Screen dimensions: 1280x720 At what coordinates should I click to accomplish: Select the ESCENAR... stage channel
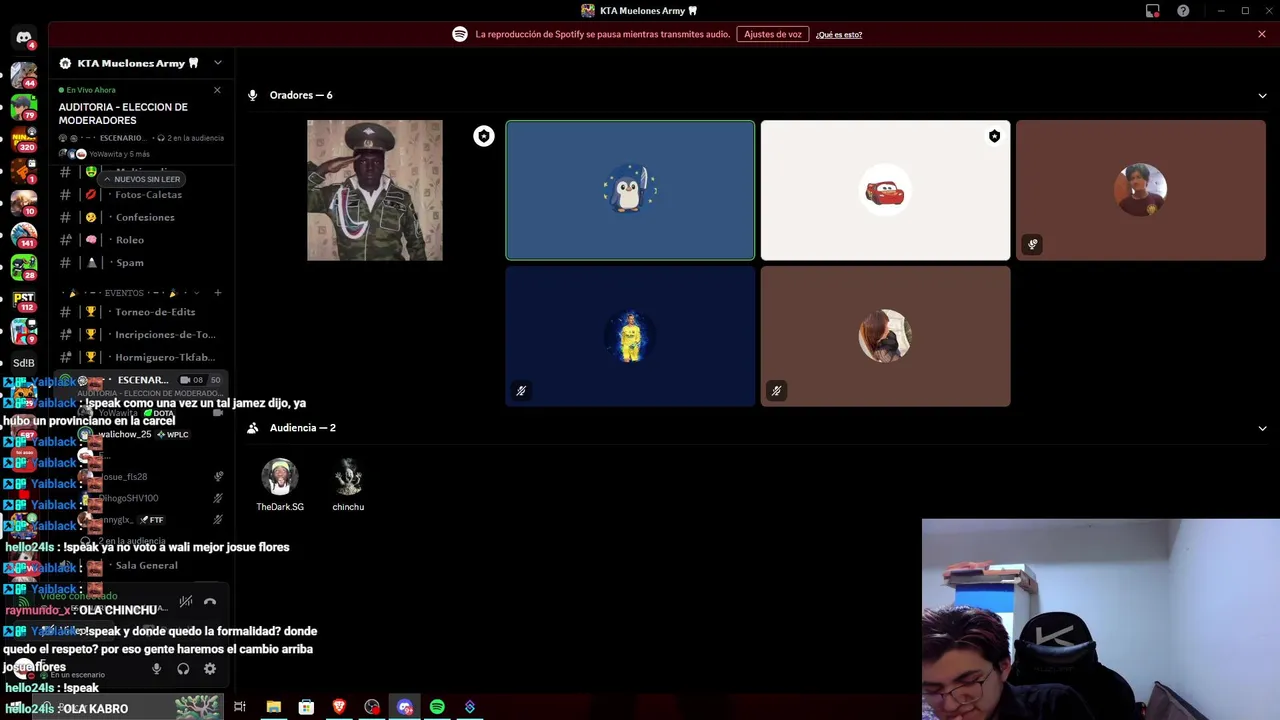tap(140, 380)
